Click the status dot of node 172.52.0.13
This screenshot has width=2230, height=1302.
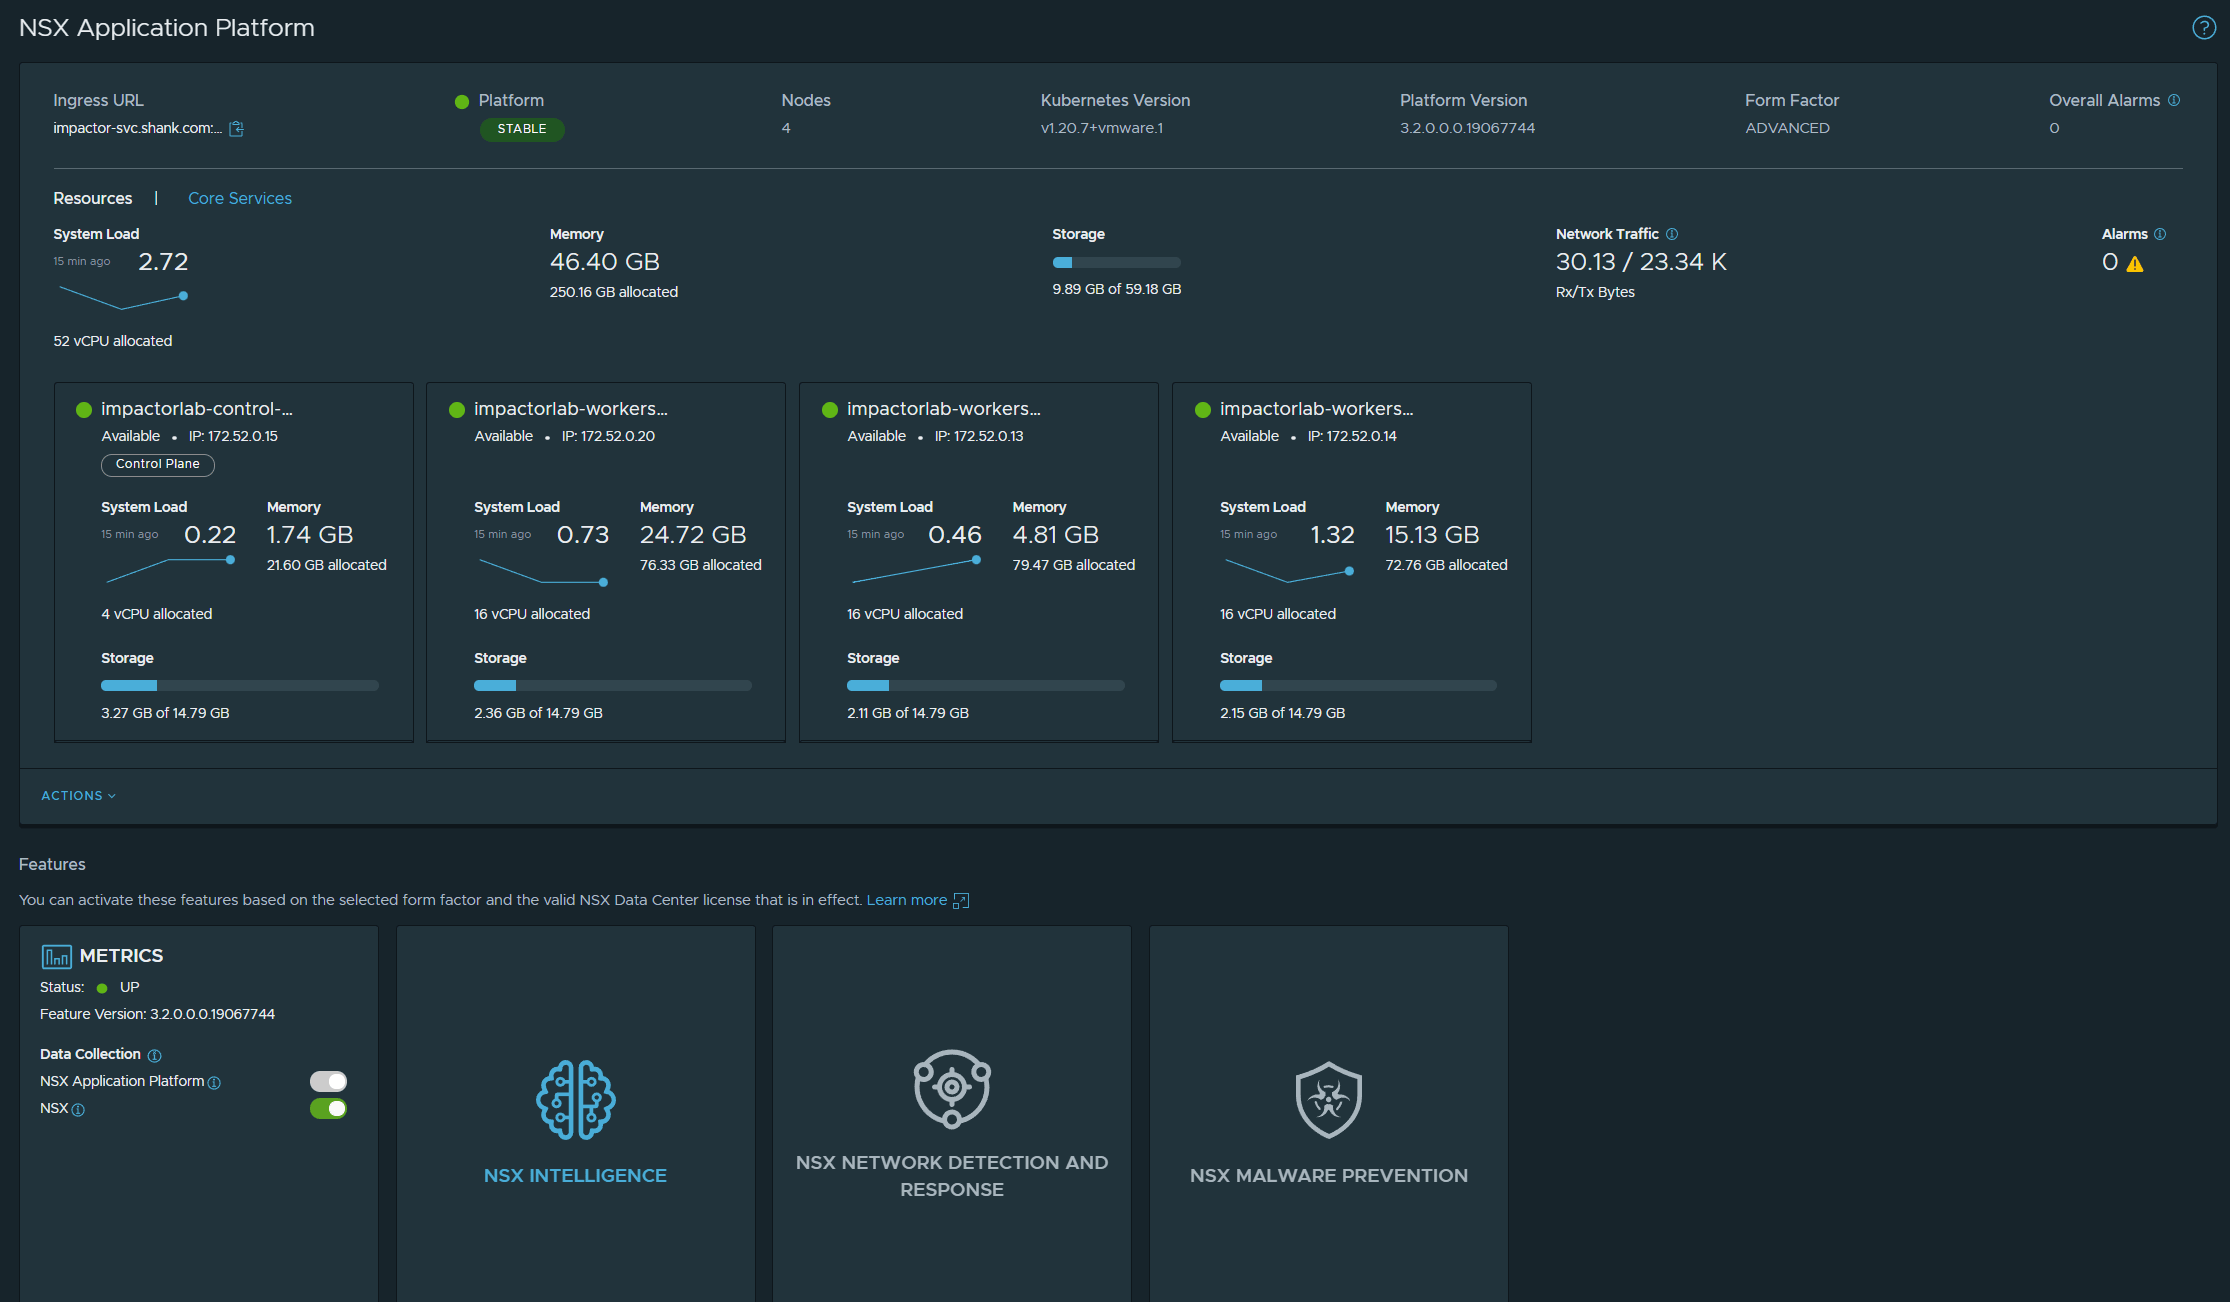click(830, 410)
